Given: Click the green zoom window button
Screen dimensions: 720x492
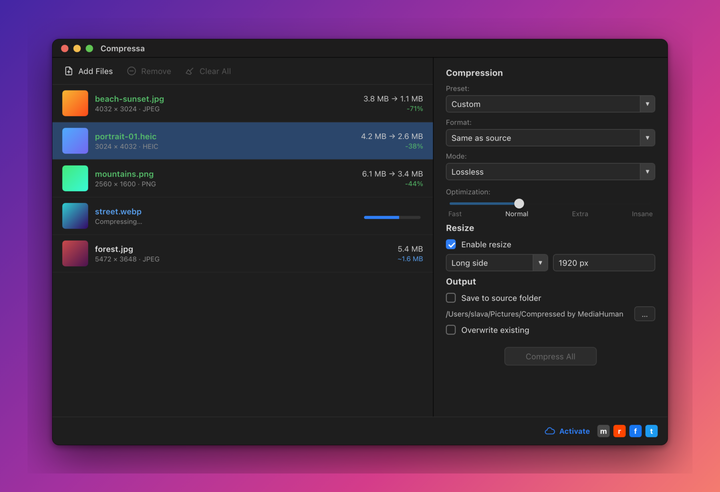Looking at the screenshot, I should pyautogui.click(x=90, y=49).
